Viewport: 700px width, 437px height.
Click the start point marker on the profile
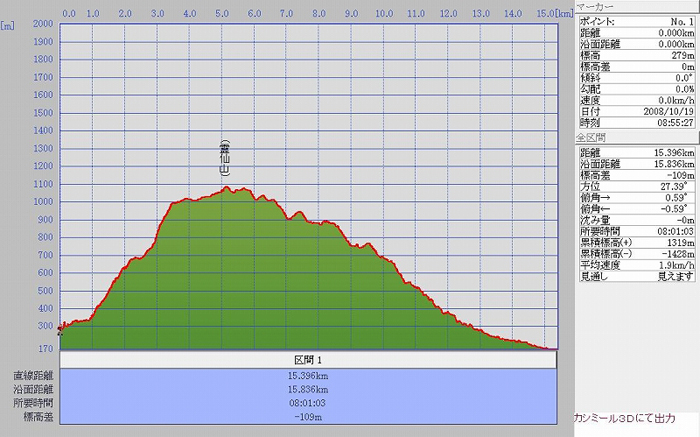click(x=61, y=327)
